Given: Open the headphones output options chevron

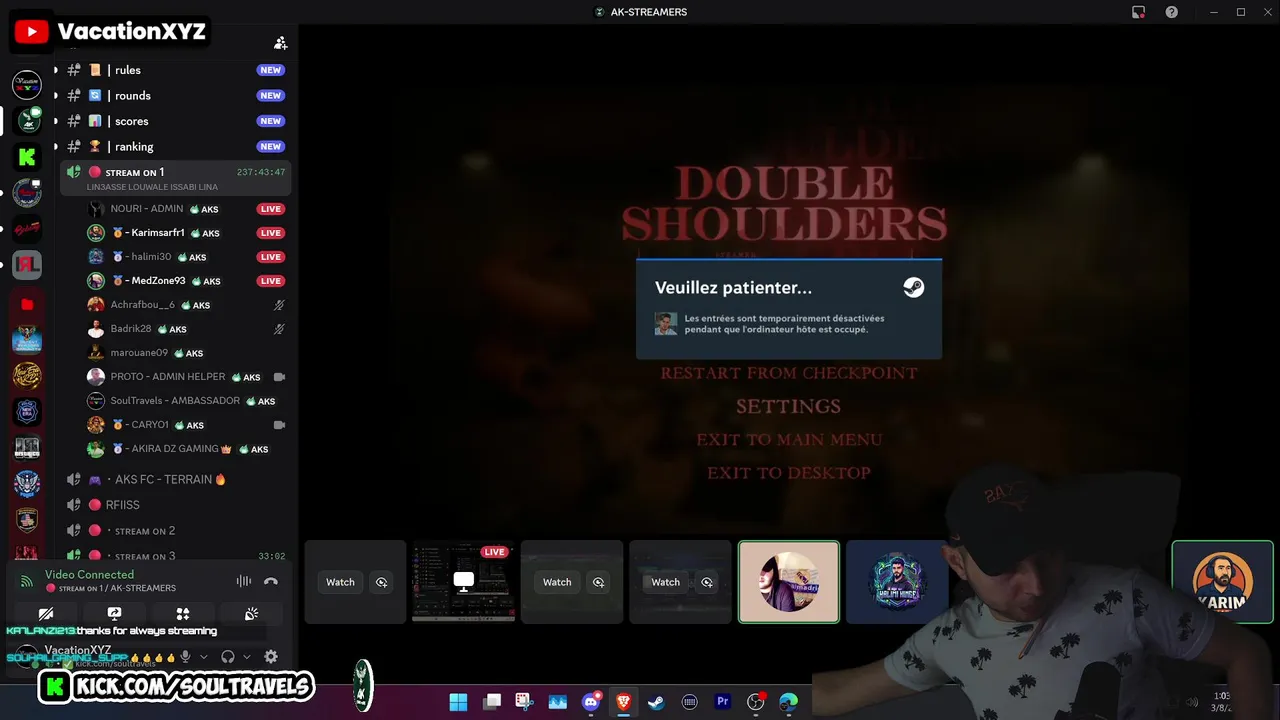Looking at the screenshot, I should pos(246,657).
